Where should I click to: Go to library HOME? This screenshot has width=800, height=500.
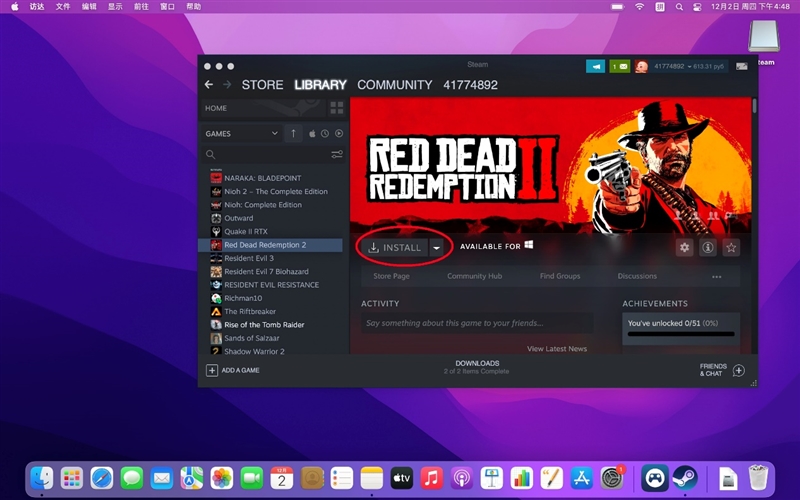coord(263,108)
